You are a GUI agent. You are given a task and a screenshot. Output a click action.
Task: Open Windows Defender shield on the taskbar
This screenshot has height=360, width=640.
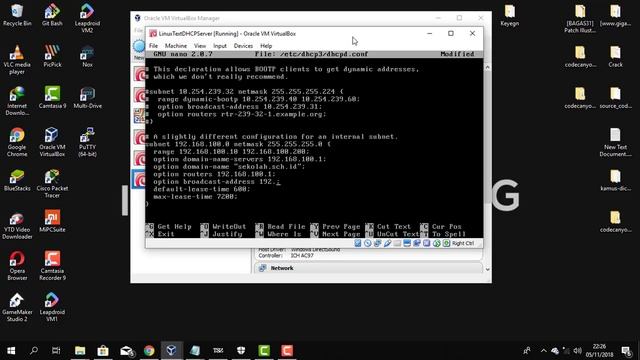pos(241,351)
